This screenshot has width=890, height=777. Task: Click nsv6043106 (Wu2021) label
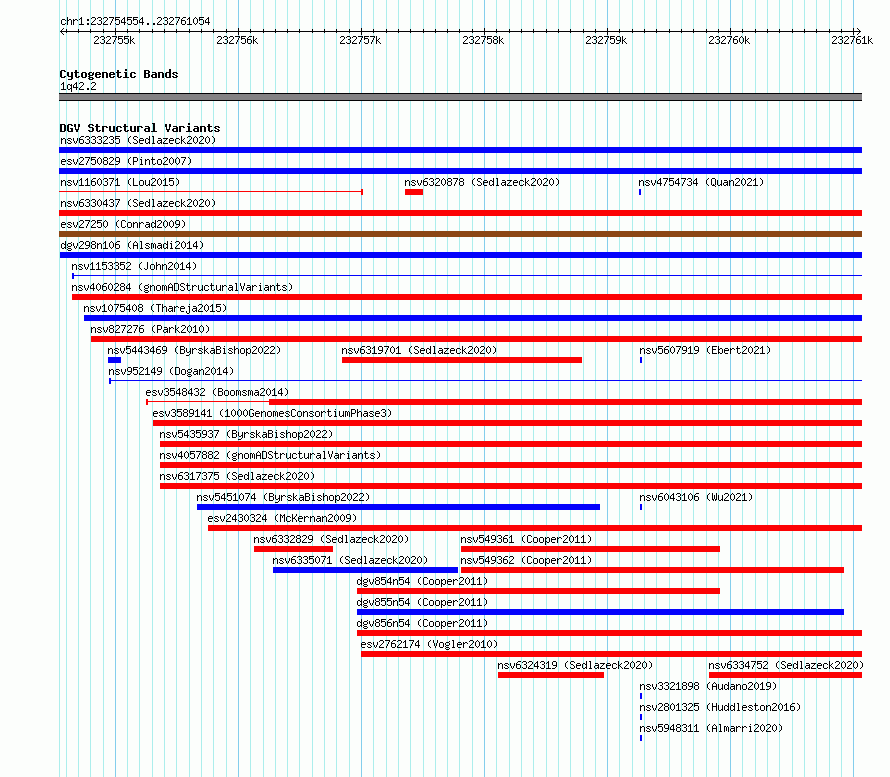click(x=696, y=497)
